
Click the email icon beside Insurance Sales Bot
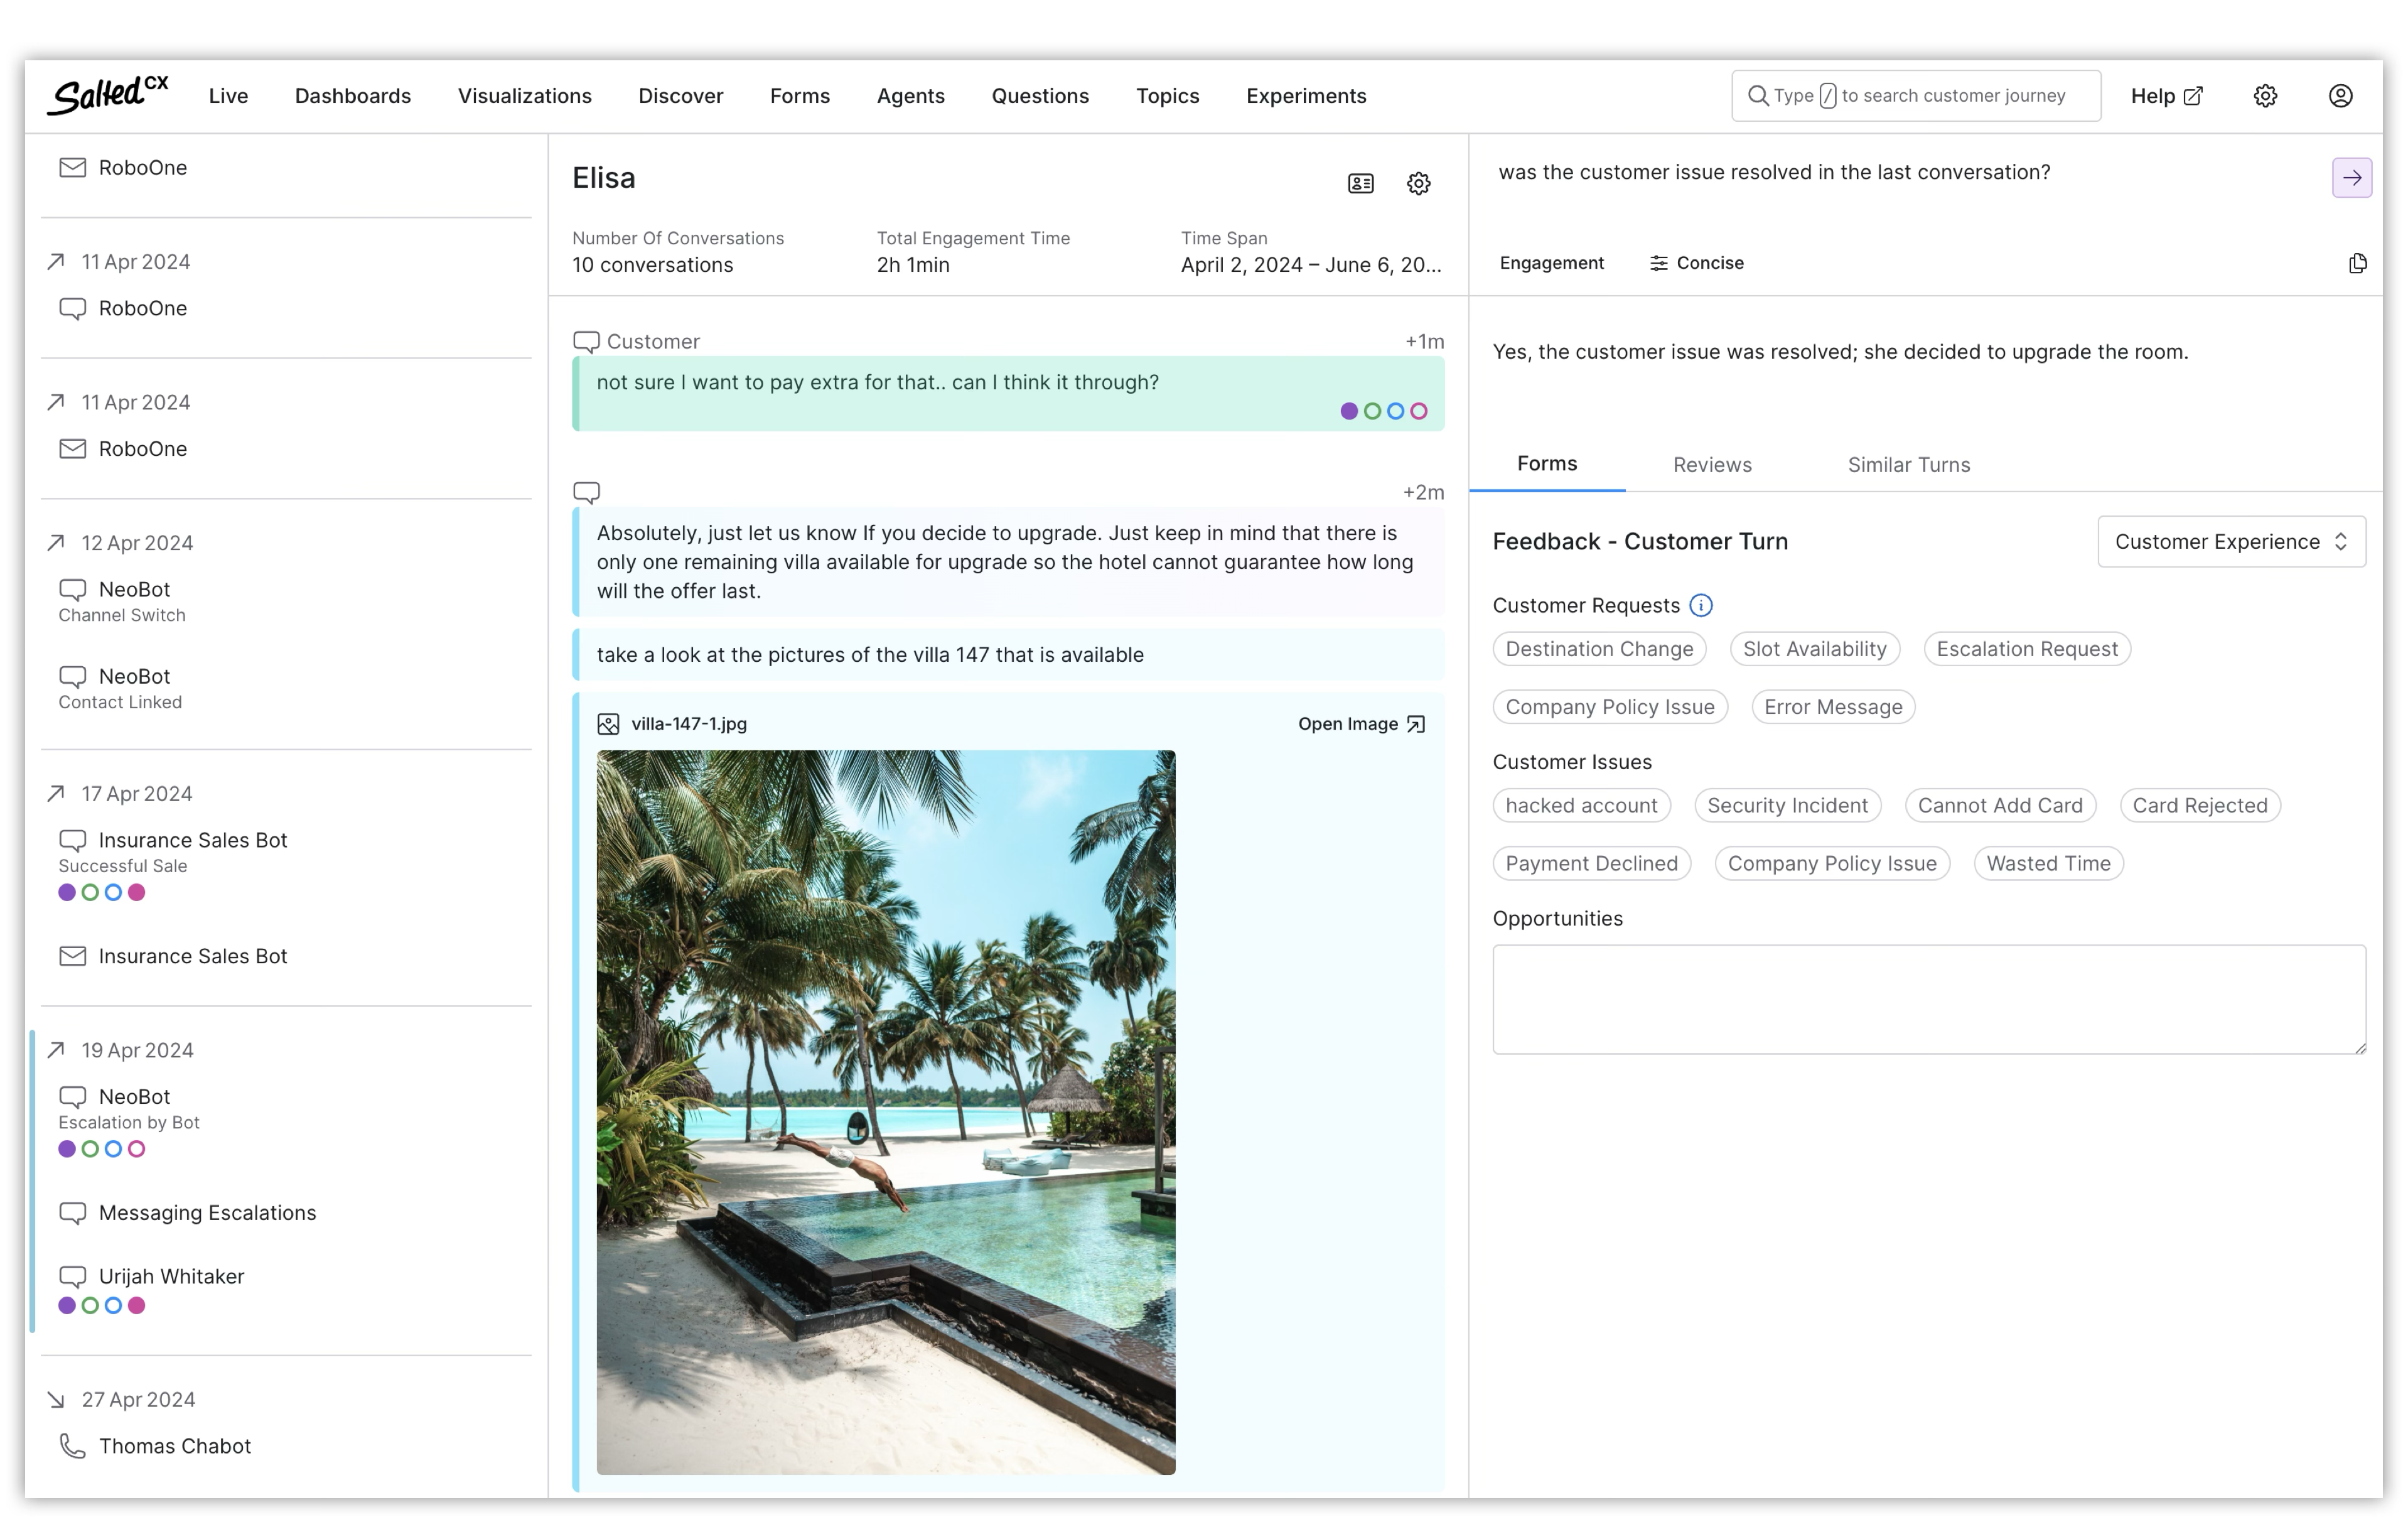click(x=72, y=956)
